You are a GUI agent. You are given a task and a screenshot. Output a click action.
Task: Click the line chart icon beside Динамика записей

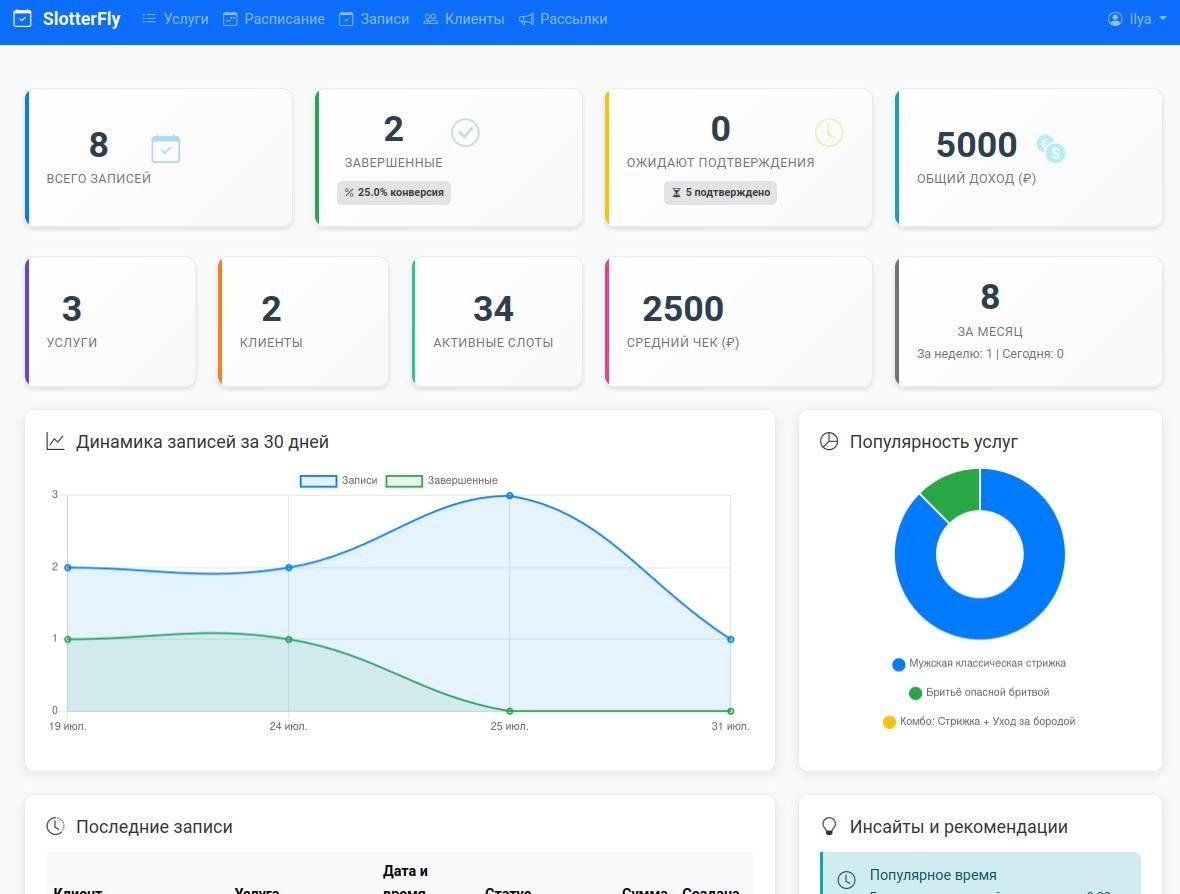point(56,442)
